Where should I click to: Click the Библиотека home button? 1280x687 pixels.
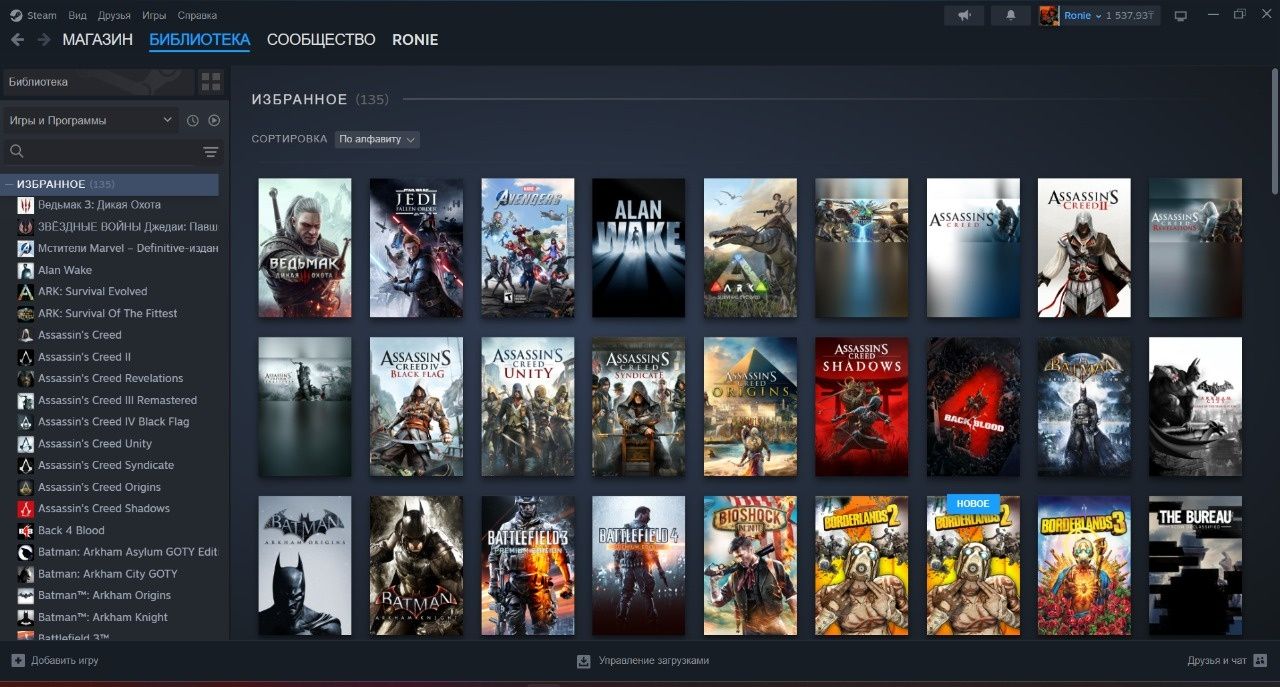click(98, 82)
